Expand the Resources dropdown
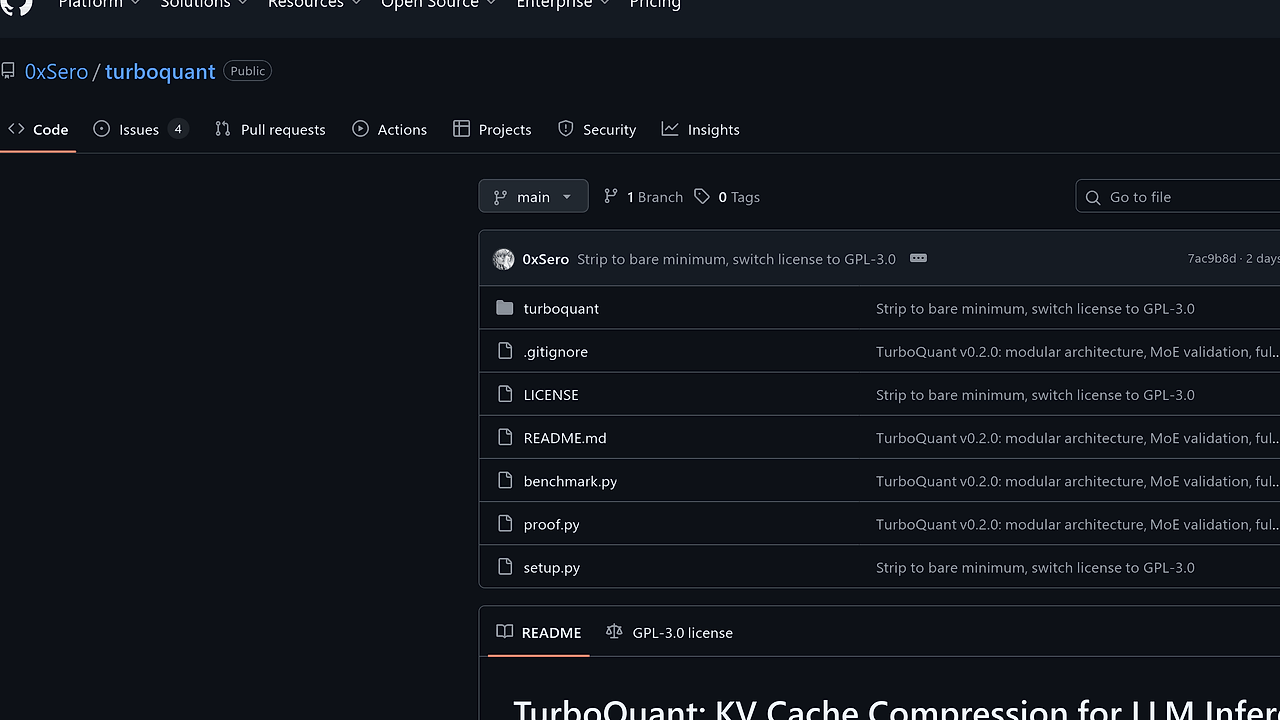Viewport: 1280px width, 720px height. 314,4
